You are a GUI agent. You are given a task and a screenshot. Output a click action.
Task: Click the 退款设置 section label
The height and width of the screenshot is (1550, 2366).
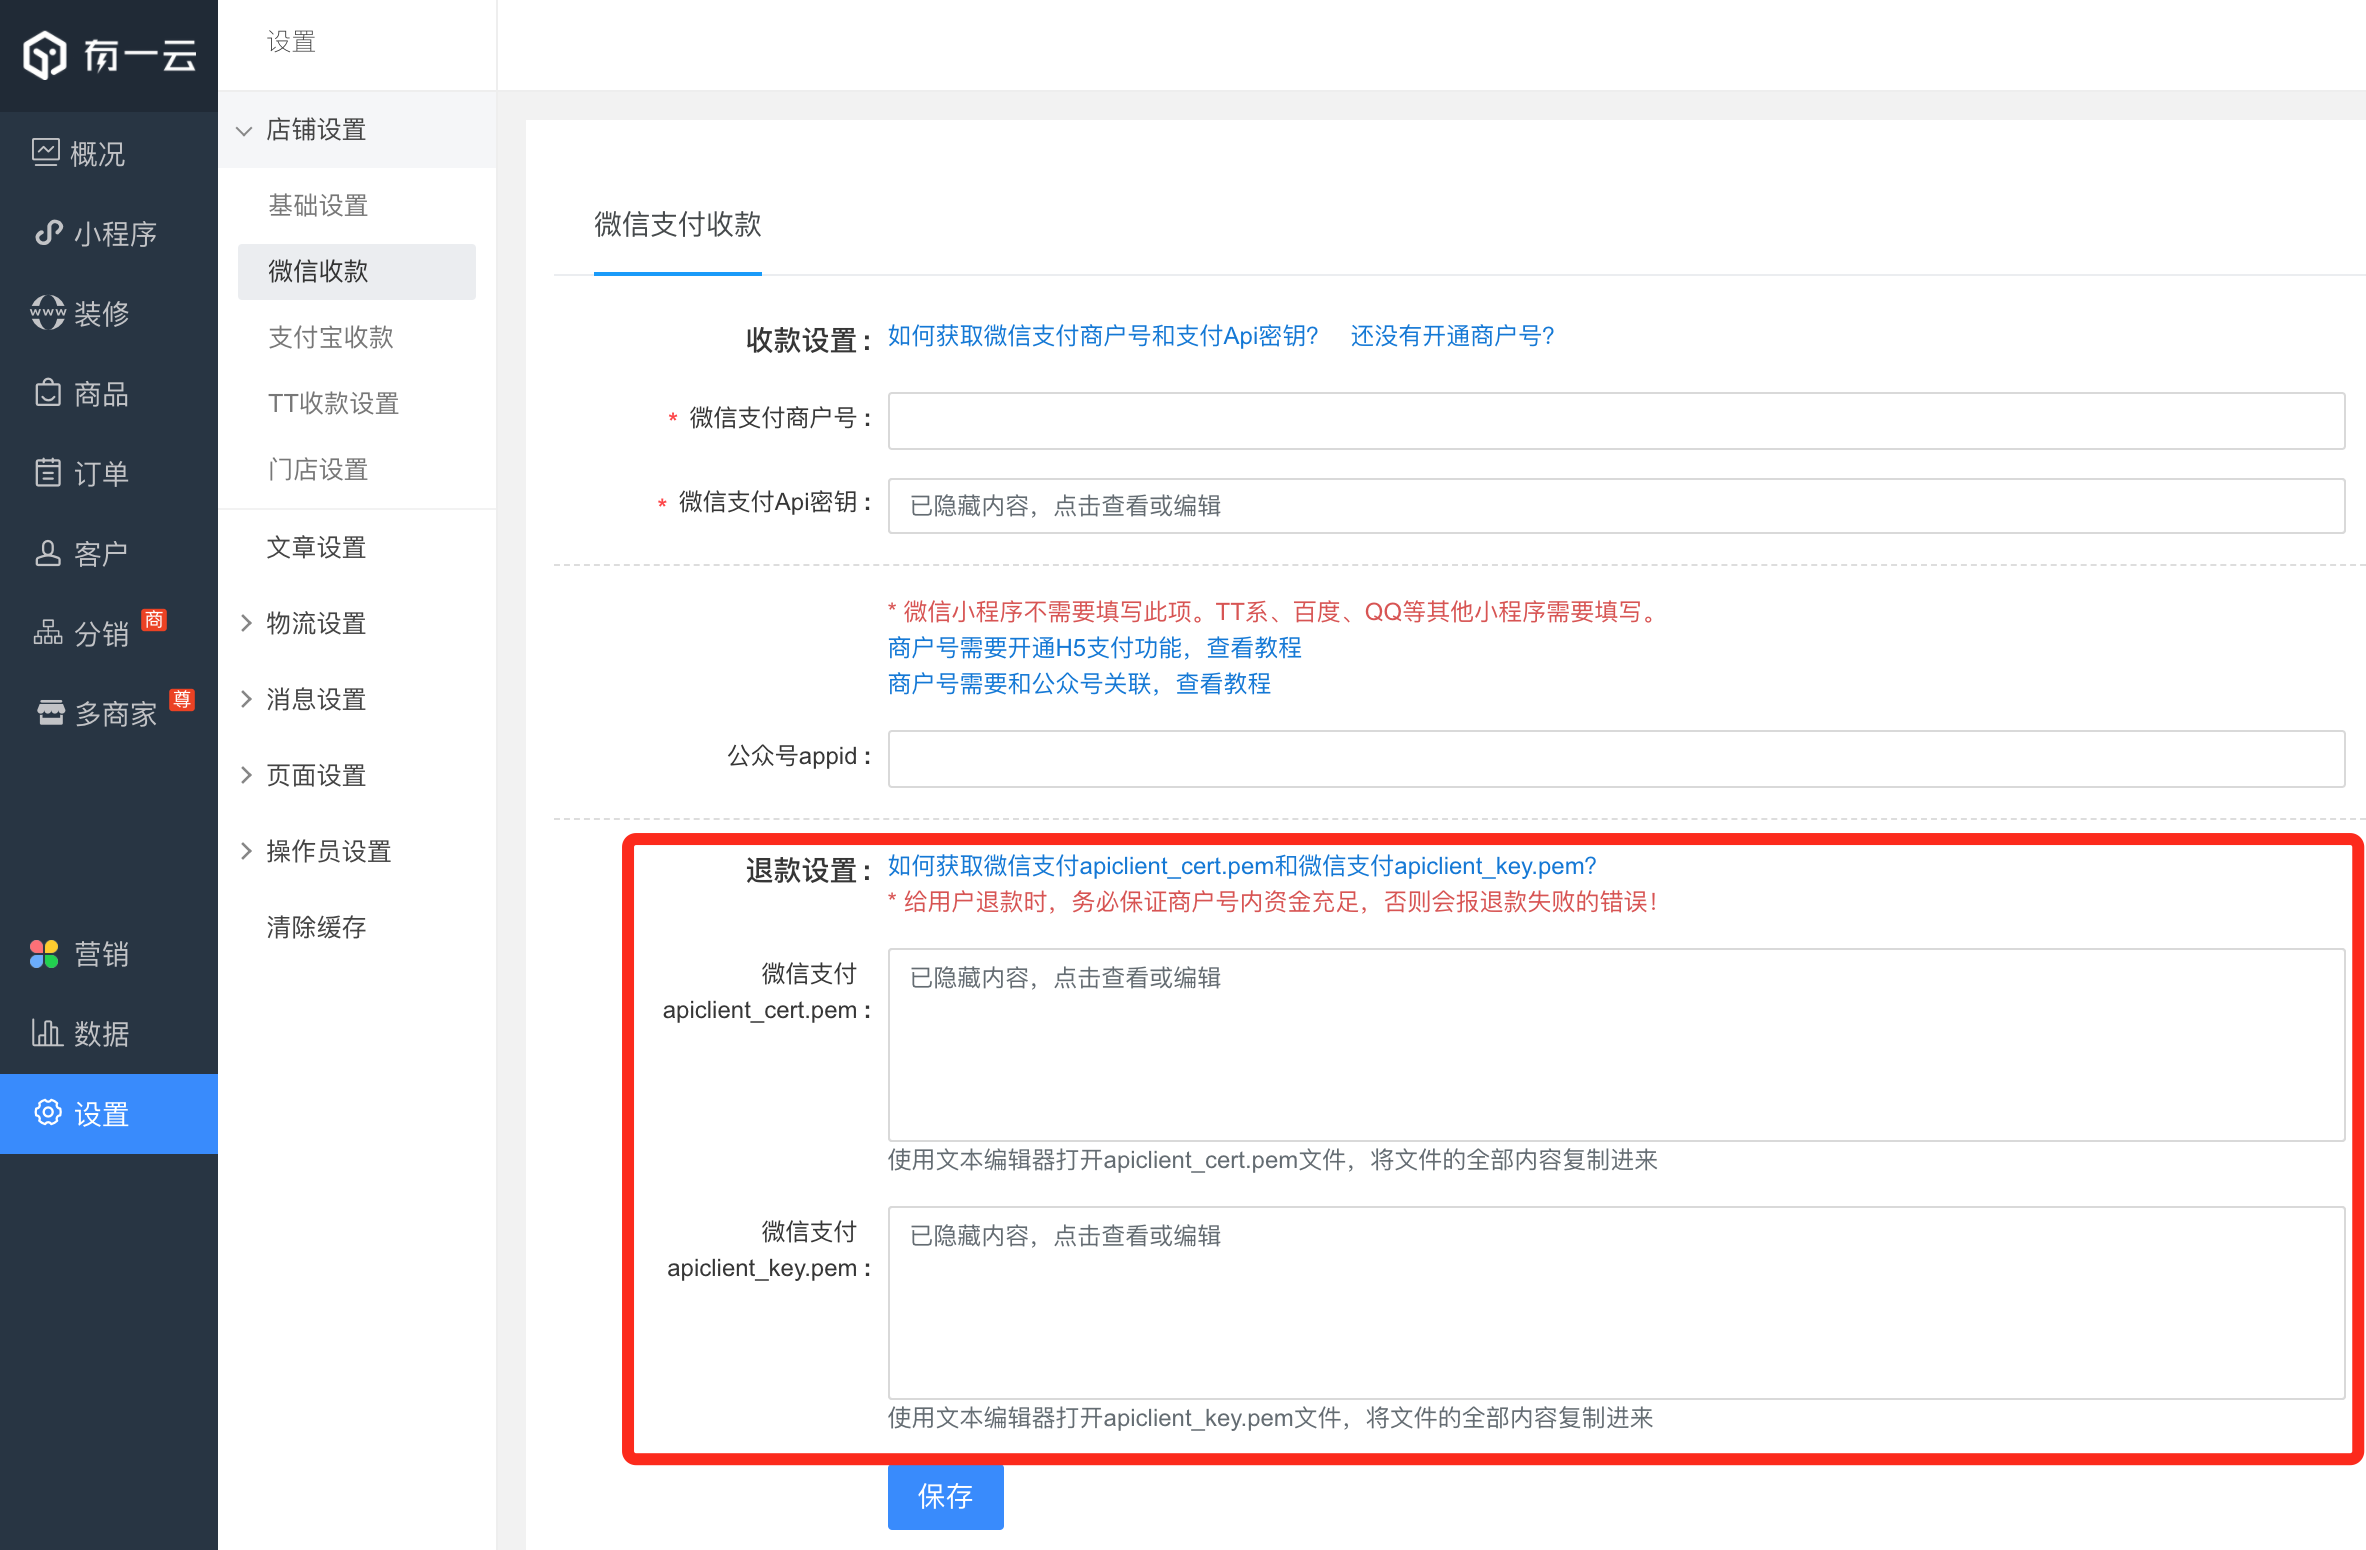(x=808, y=870)
